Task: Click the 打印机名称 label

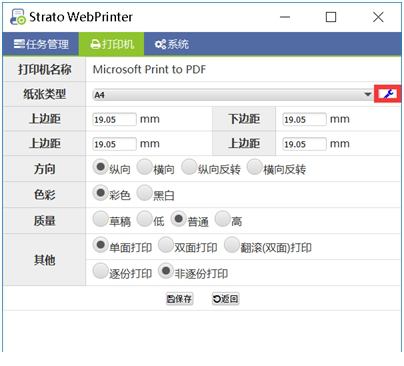Action: point(44,69)
